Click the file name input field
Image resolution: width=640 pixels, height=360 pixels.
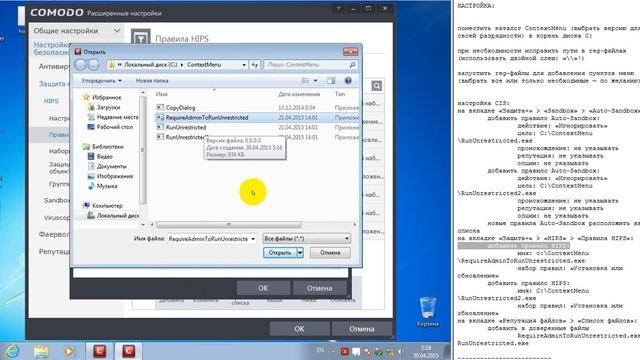pos(208,239)
